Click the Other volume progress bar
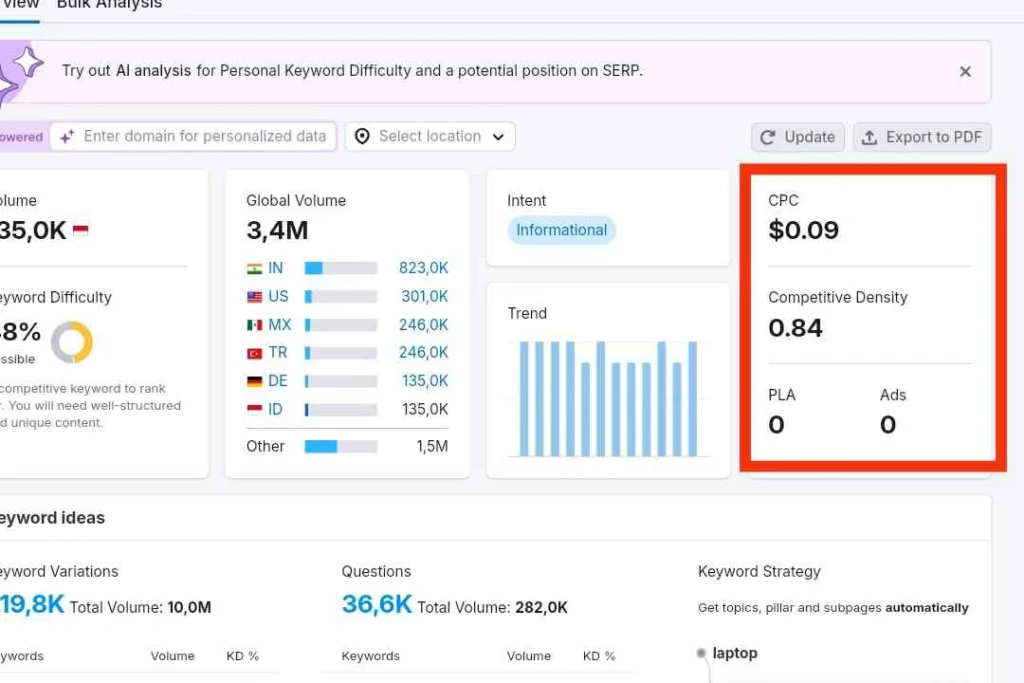 click(x=341, y=447)
